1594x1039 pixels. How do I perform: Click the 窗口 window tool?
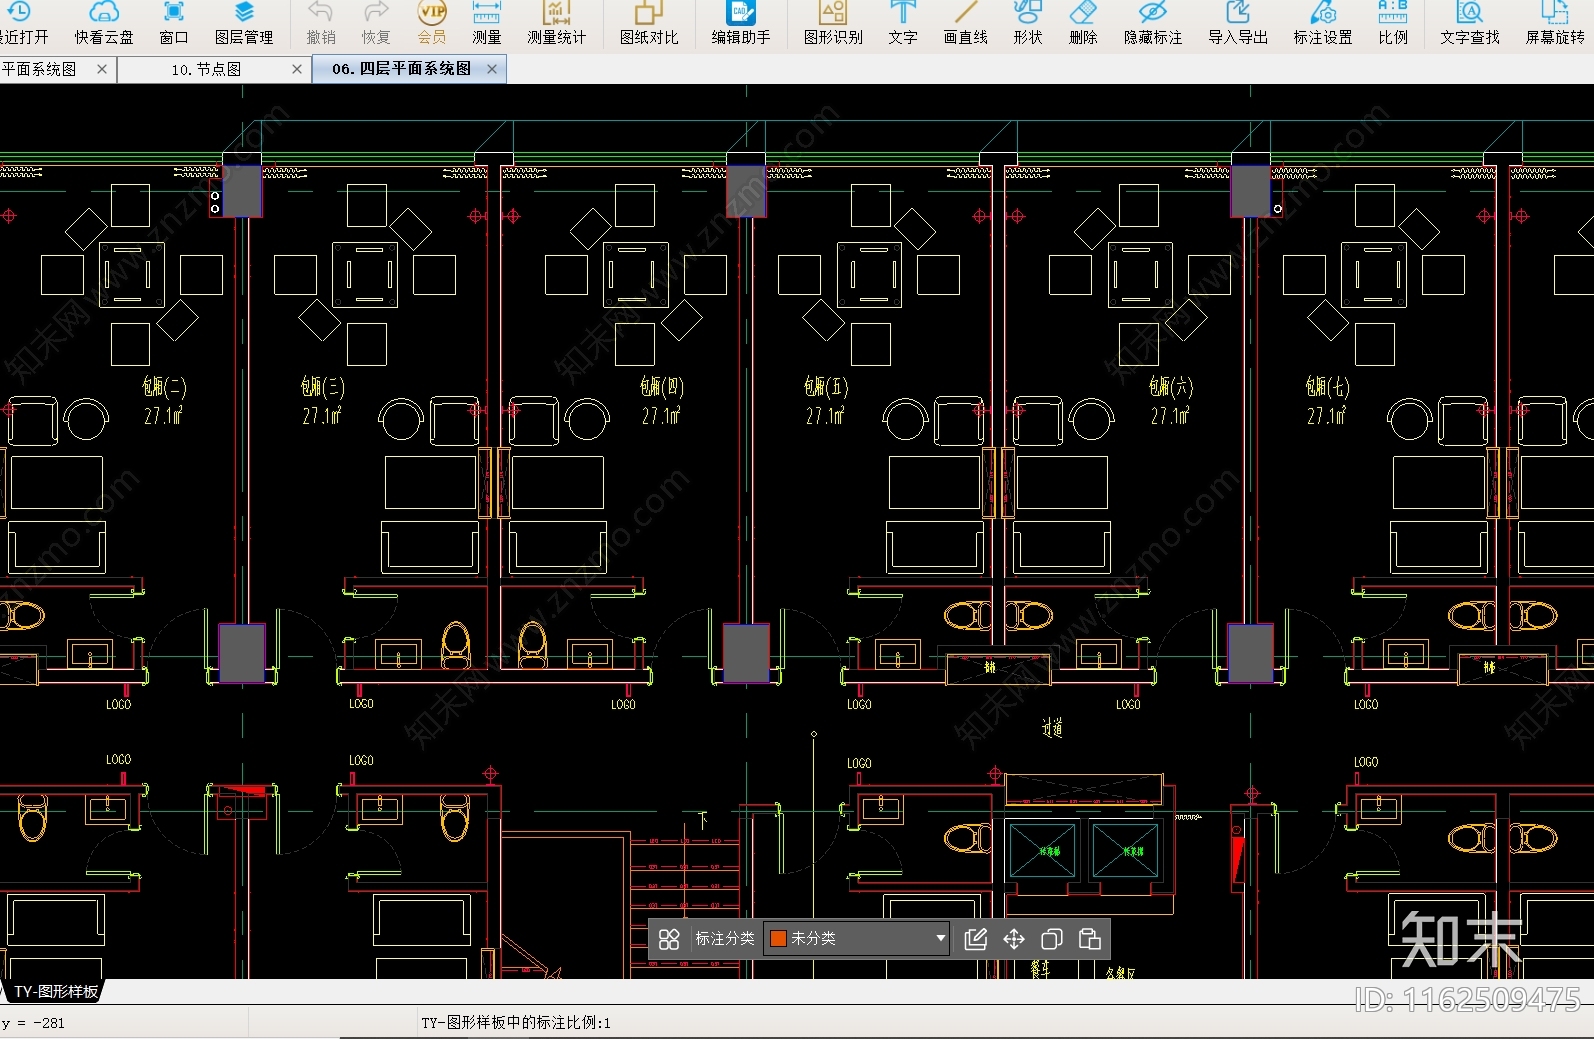tap(174, 24)
